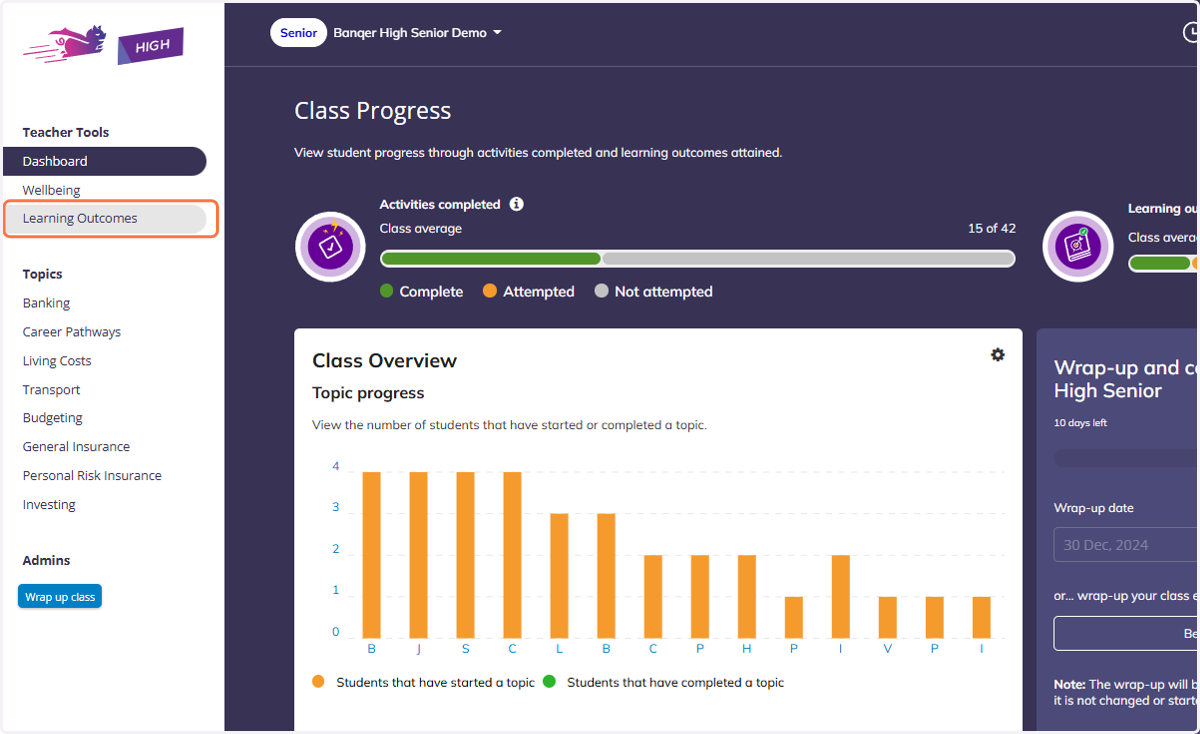The image size is (1200, 734).
Task: Click the Class Overview heading
Action: pos(384,361)
